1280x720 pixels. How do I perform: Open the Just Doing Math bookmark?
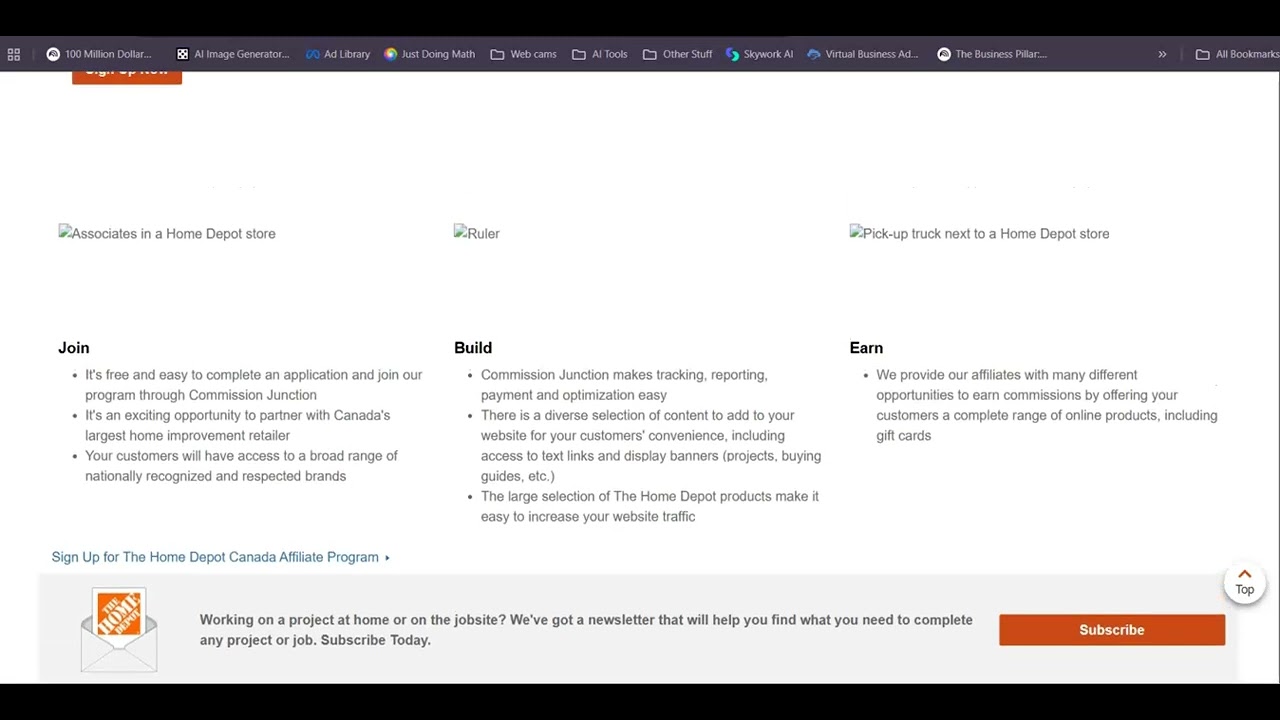coord(430,54)
